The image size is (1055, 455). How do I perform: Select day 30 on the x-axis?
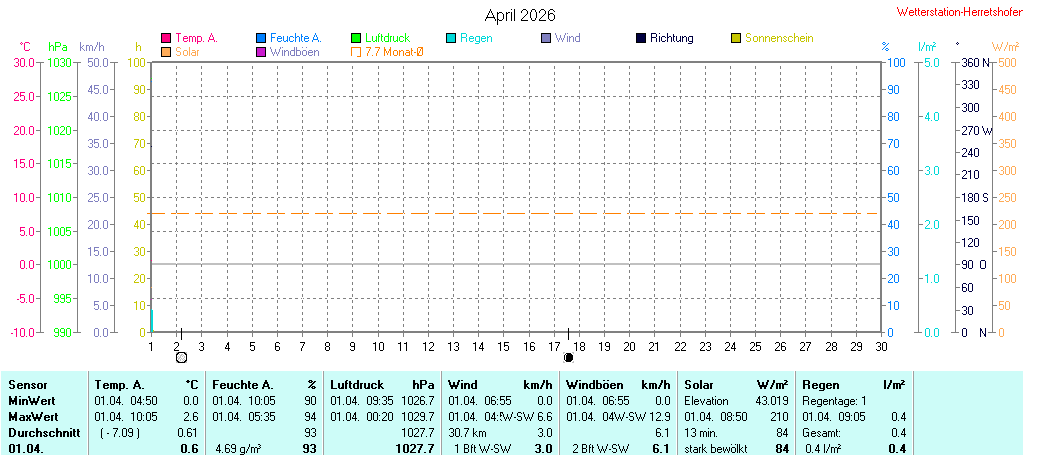[881, 347]
